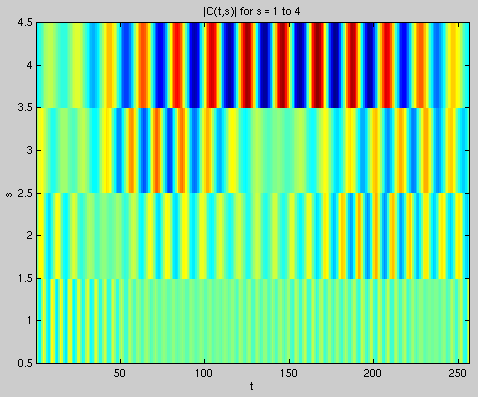Screen dimensions: 478x397
Task: Click the y-axis tick label '2'
Action: coord(29,235)
